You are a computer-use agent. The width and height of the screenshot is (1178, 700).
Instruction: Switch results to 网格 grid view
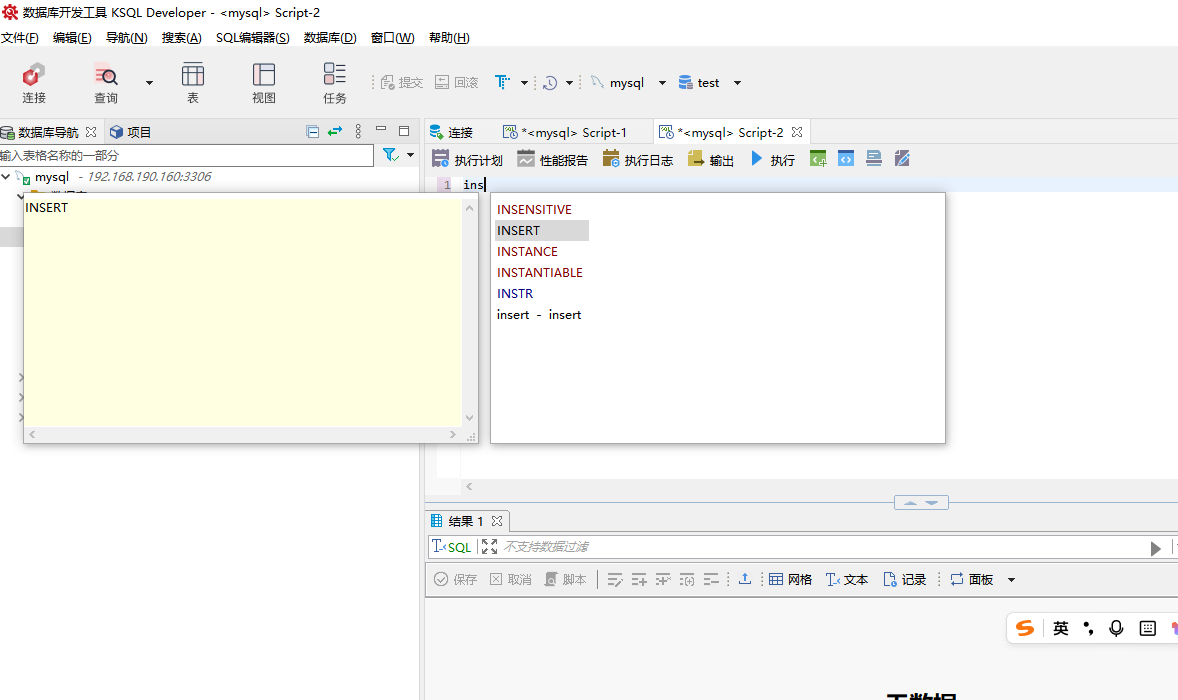click(x=790, y=579)
